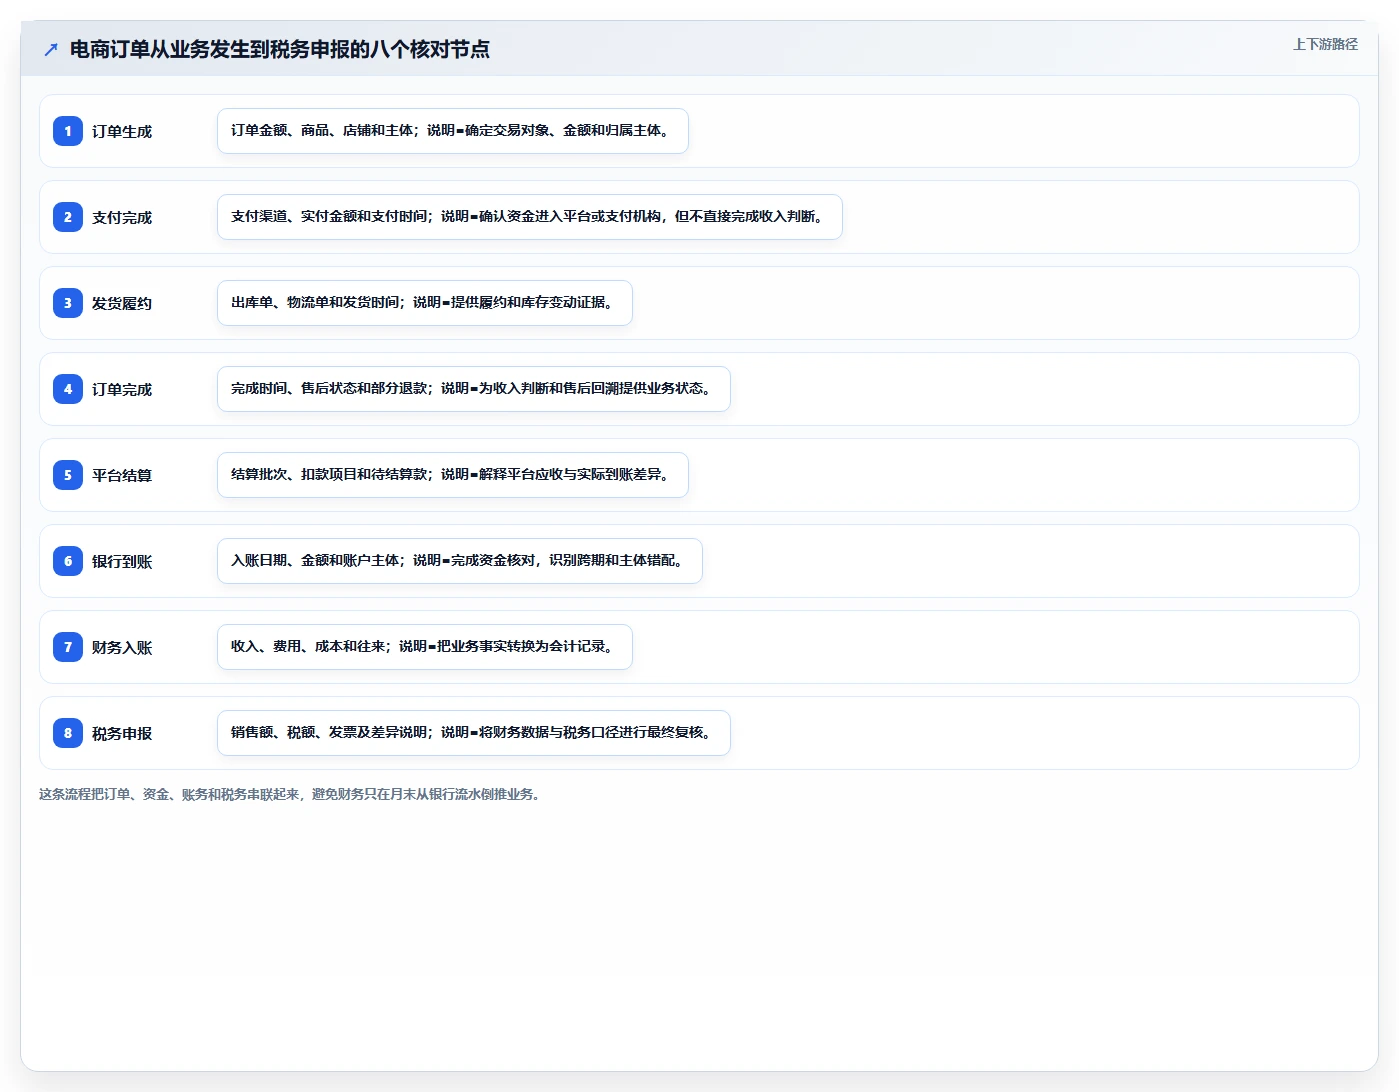1399x1092 pixels.
Task: Click the 上下游路径 label at top right
Action: [1325, 44]
